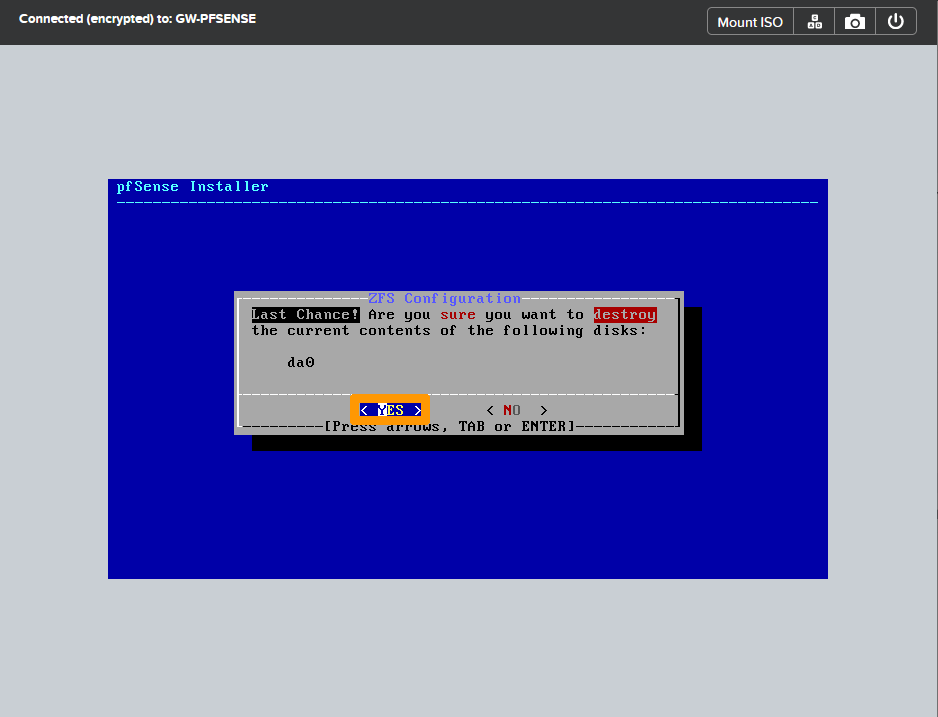938x717 pixels.
Task: Click the pfSense Installer header text
Action: (x=194, y=186)
